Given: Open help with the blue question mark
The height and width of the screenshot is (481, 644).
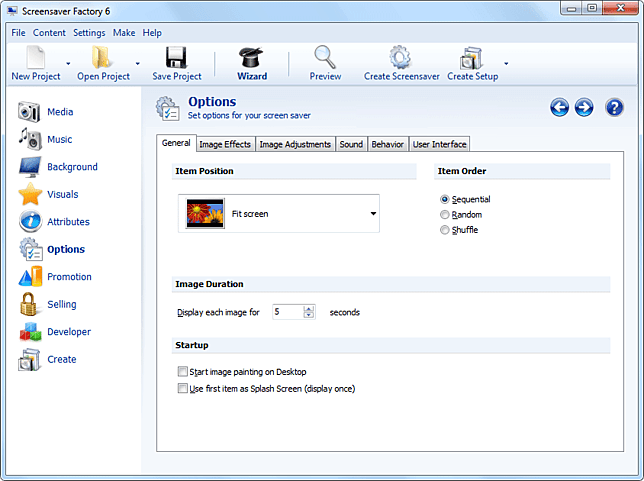Looking at the screenshot, I should pyautogui.click(x=614, y=108).
